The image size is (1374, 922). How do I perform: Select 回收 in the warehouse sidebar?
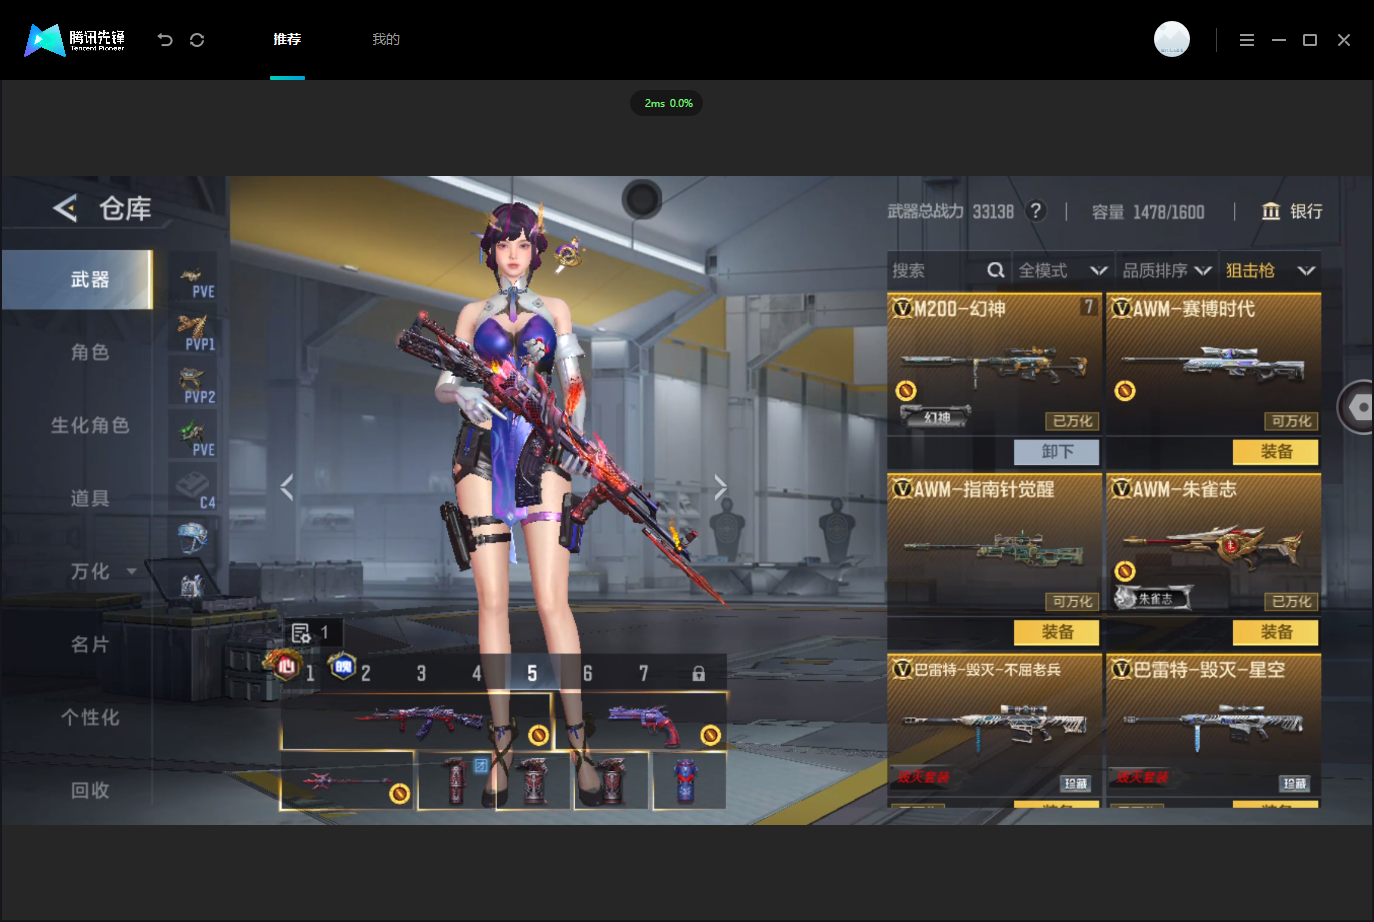90,790
